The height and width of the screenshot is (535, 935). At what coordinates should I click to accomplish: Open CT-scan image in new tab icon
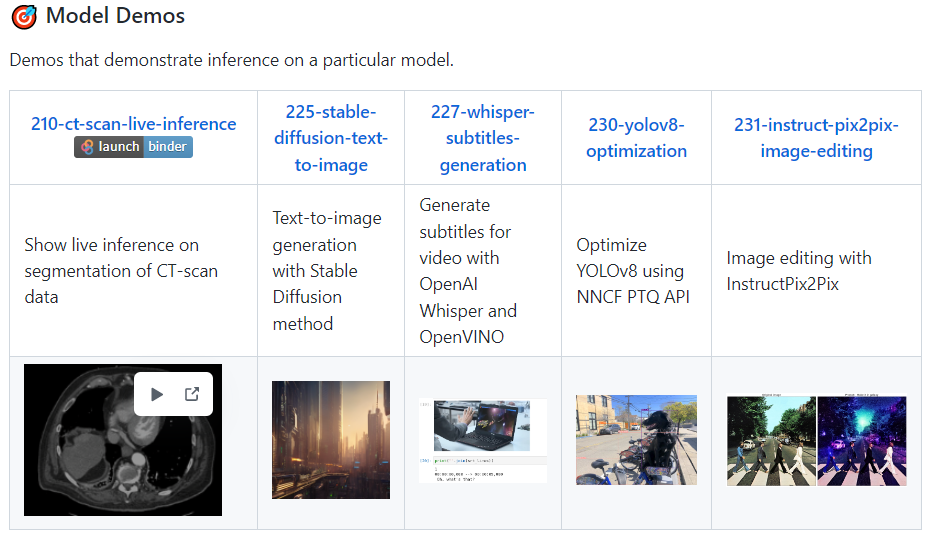coord(192,394)
